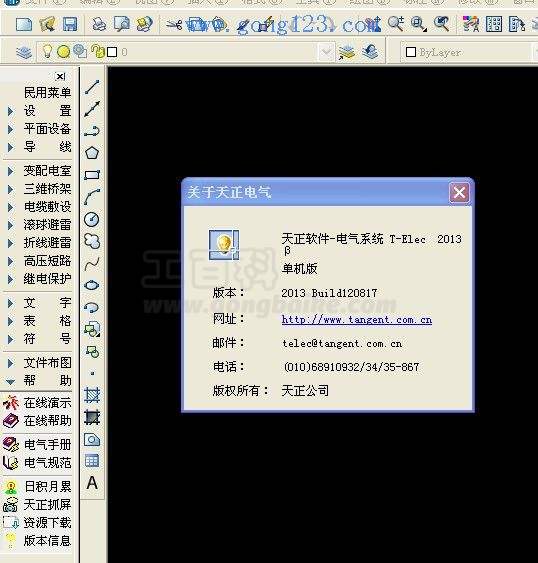Click the draw toolbar Table icon
Viewport: 538px width, 563px height.
coord(92,461)
